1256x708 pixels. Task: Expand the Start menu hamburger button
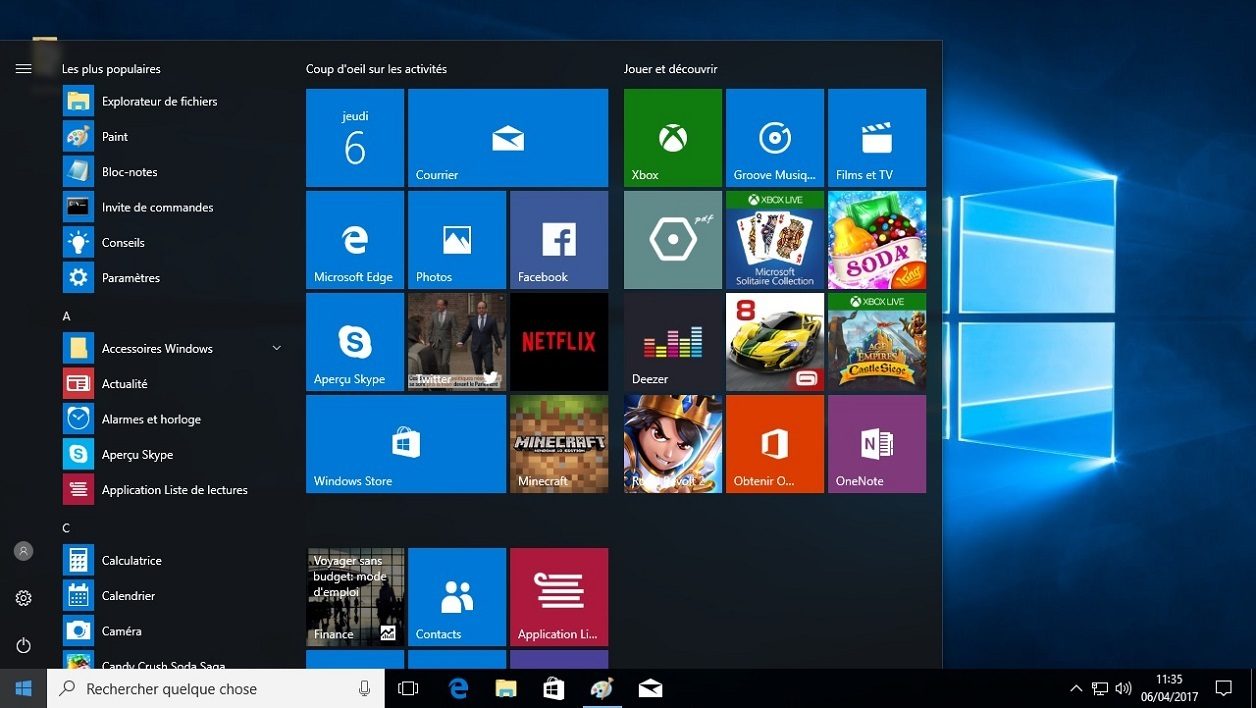pyautogui.click(x=23, y=69)
